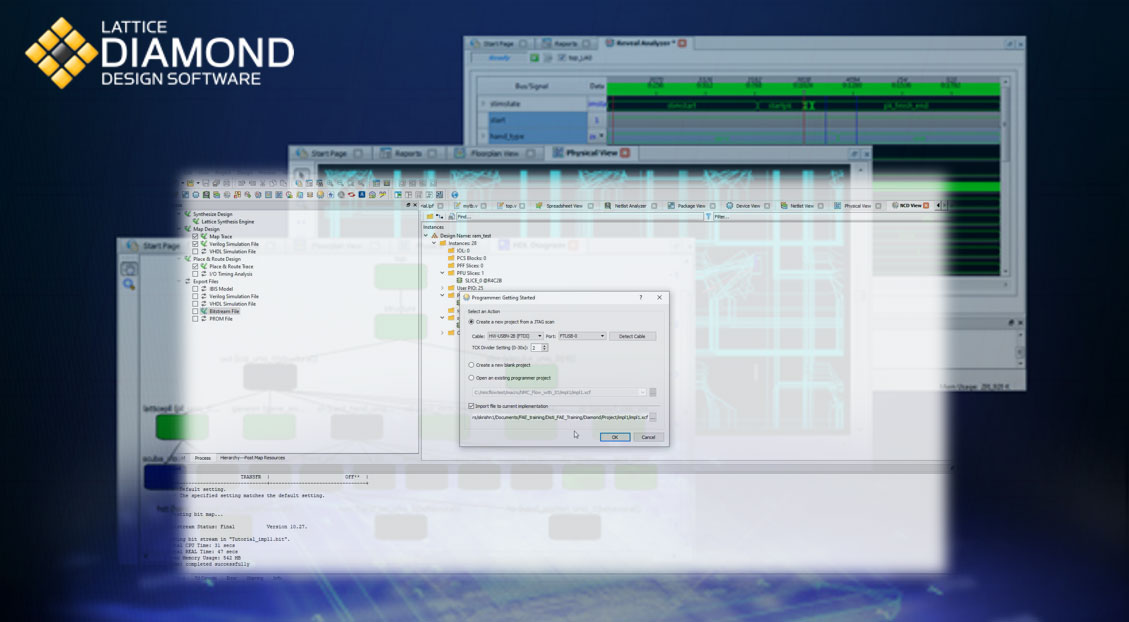The width and height of the screenshot is (1129, 622).
Task: Click the warning icon beside Design Name: ram_test
Action: coord(435,235)
